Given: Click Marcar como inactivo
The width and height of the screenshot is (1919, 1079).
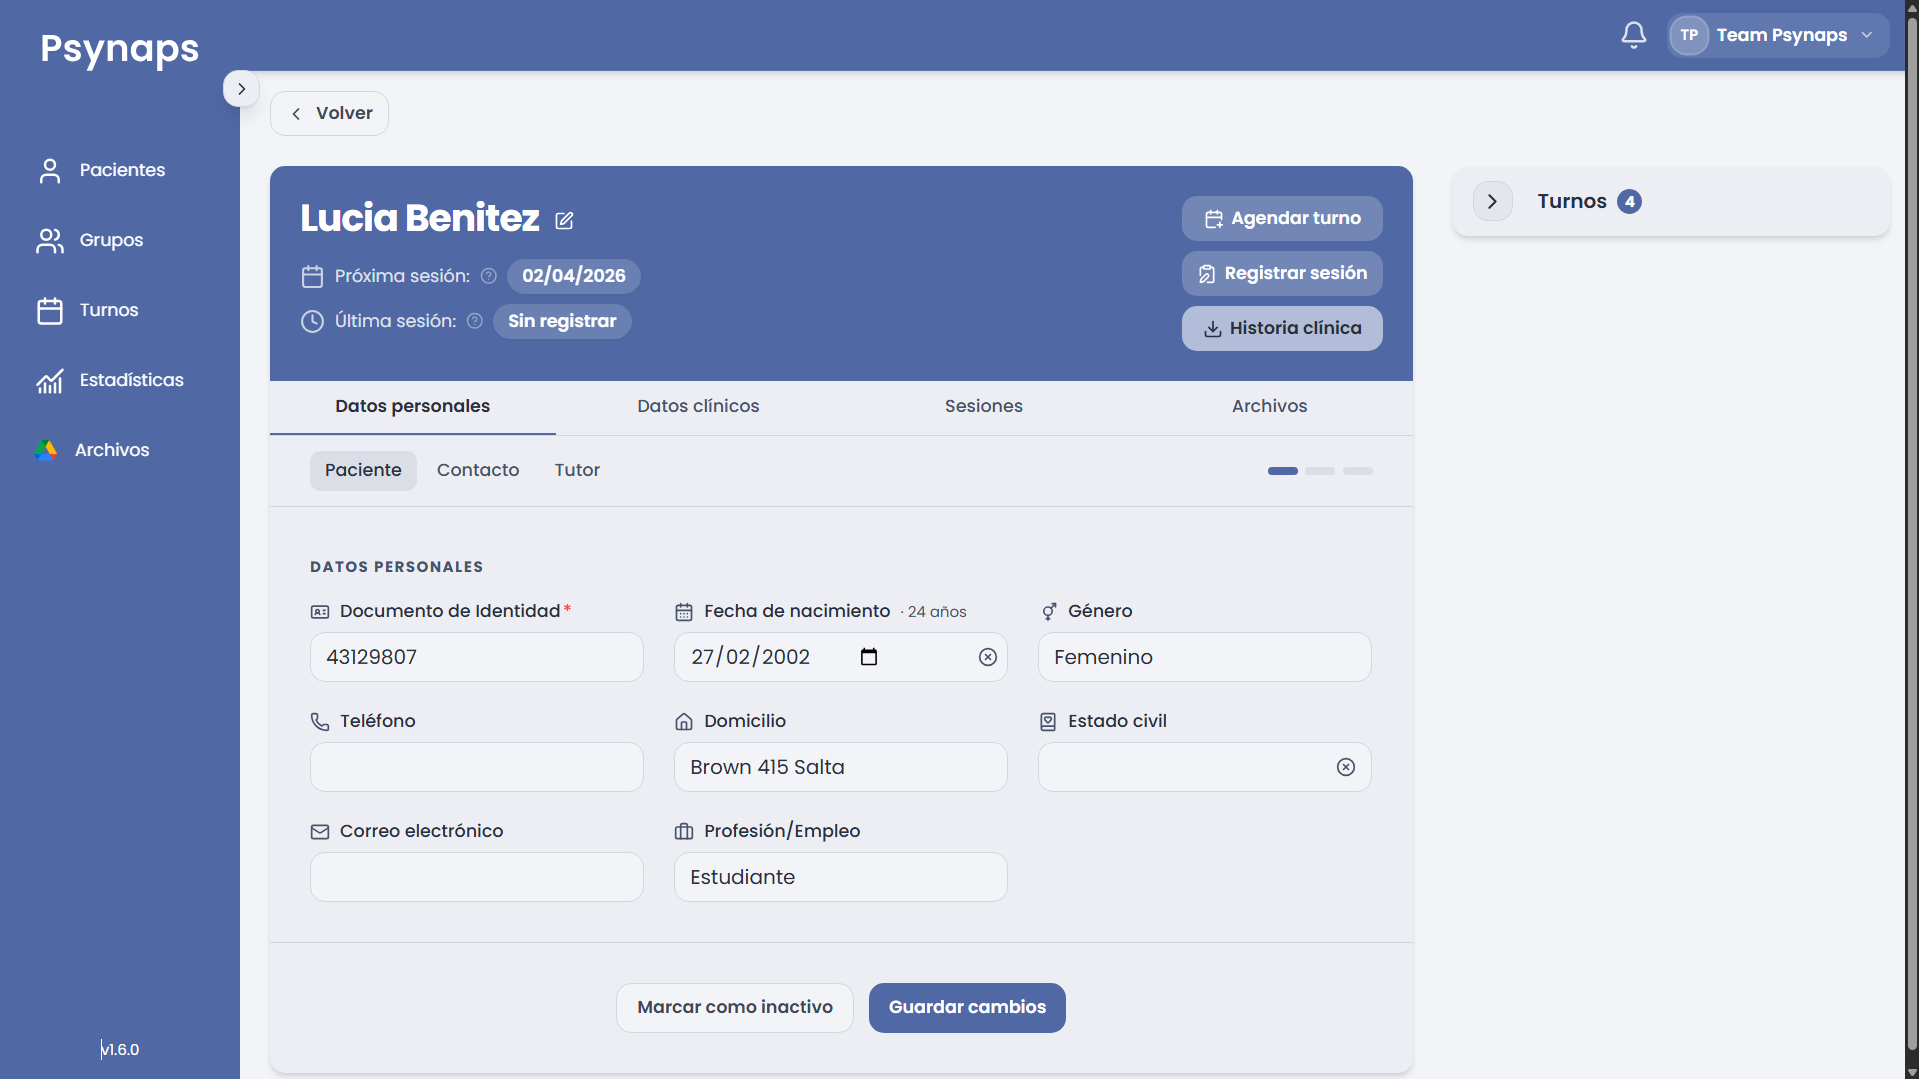Looking at the screenshot, I should (x=734, y=1008).
